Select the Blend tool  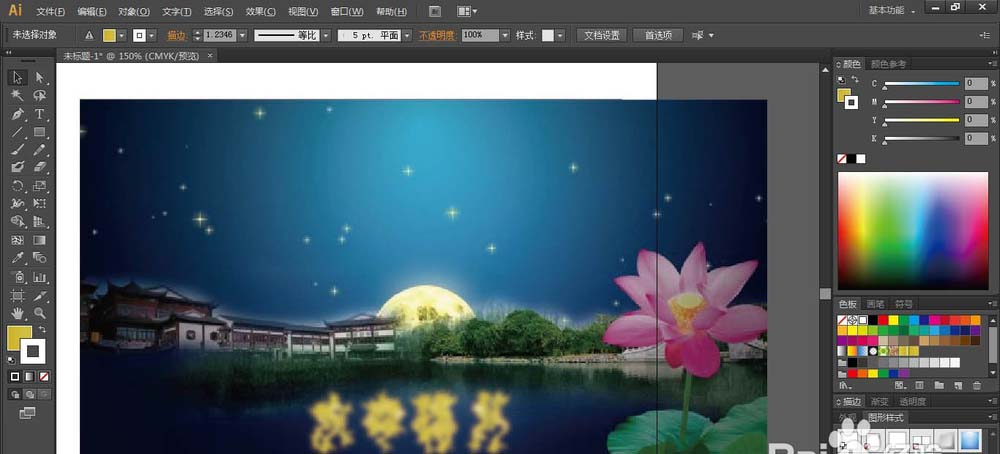tap(40, 258)
